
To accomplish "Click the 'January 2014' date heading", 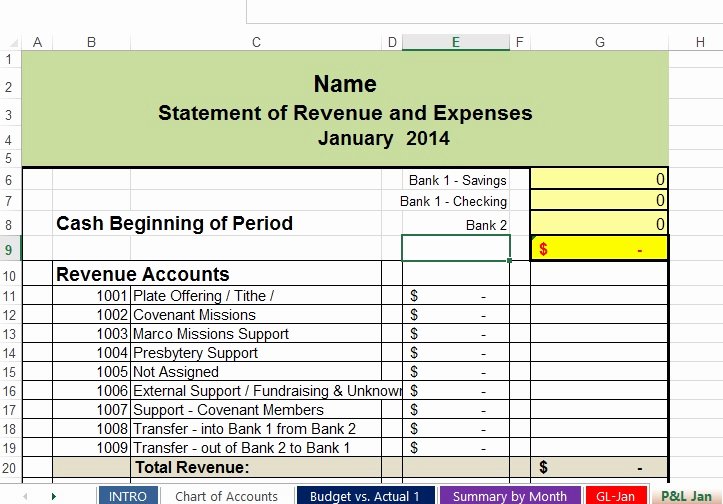I will (x=384, y=138).
